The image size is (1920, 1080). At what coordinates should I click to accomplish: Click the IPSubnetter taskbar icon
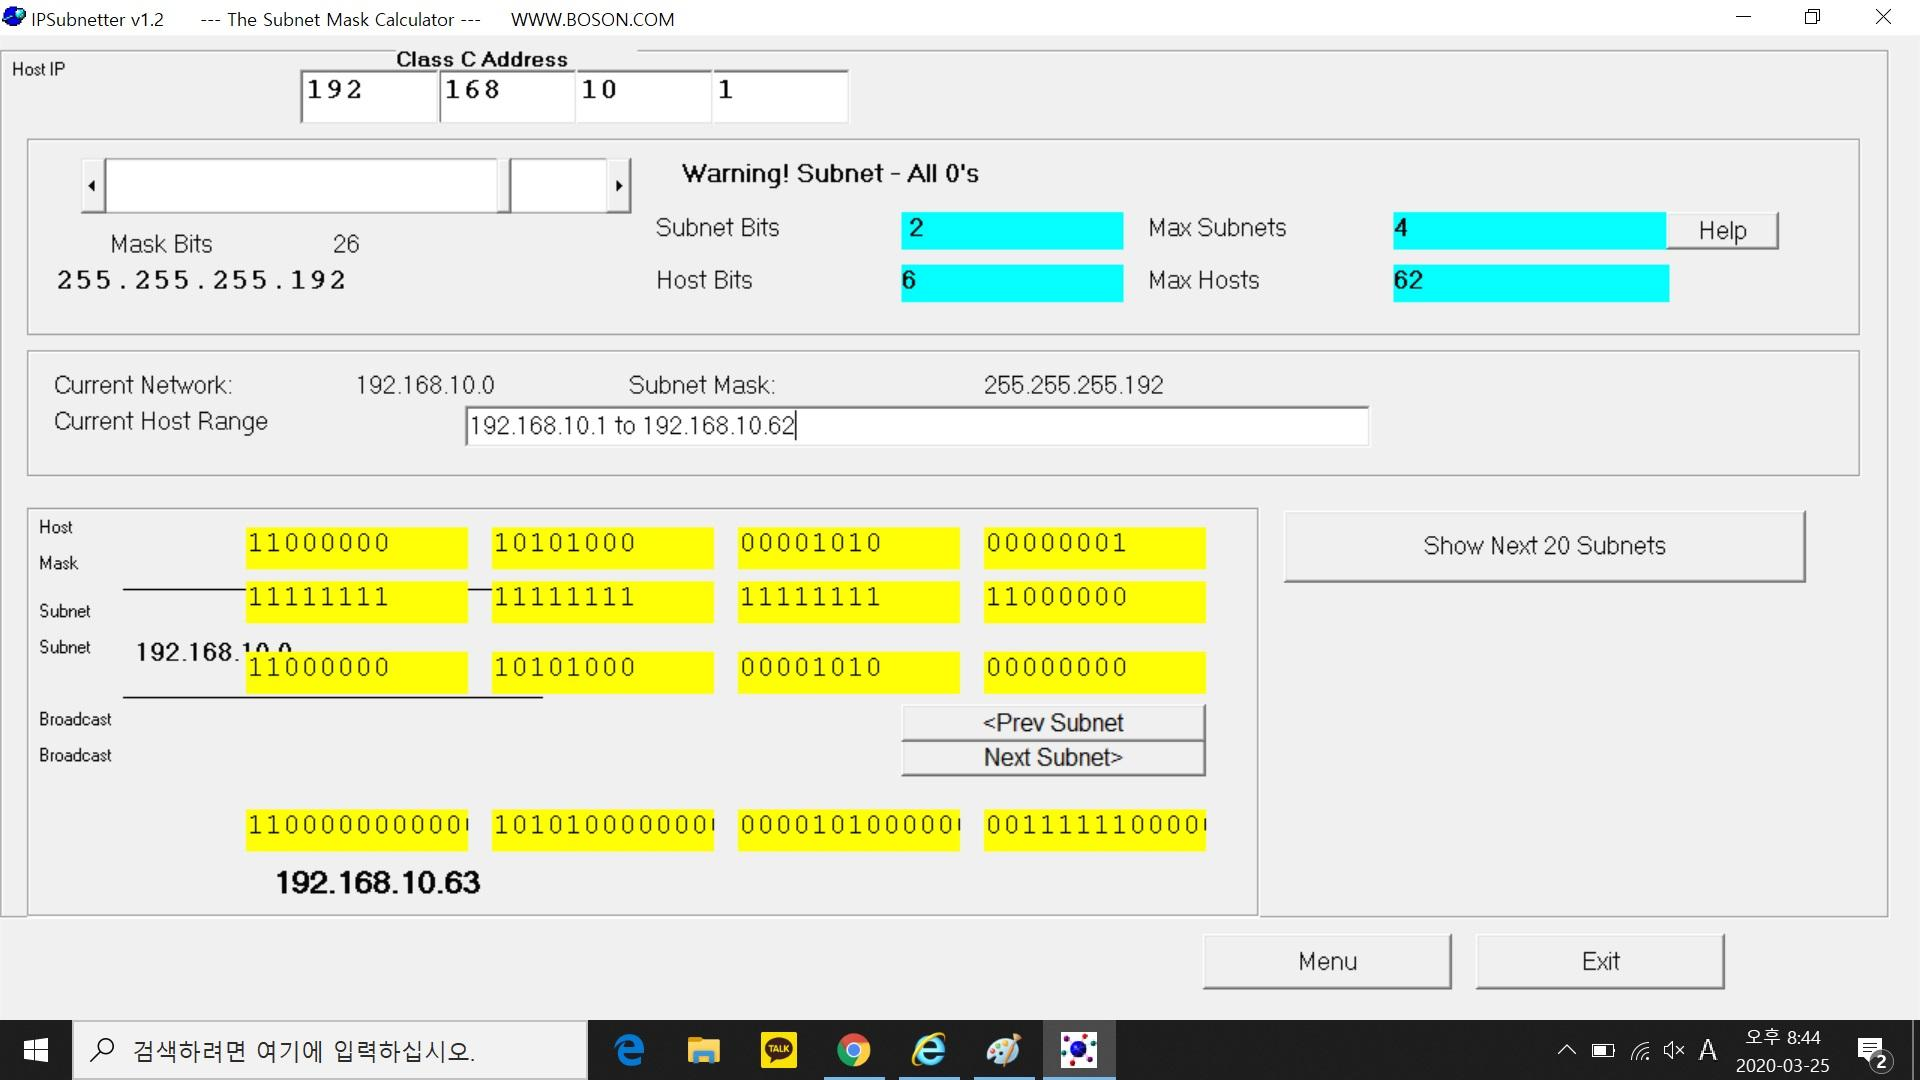coord(1079,1050)
